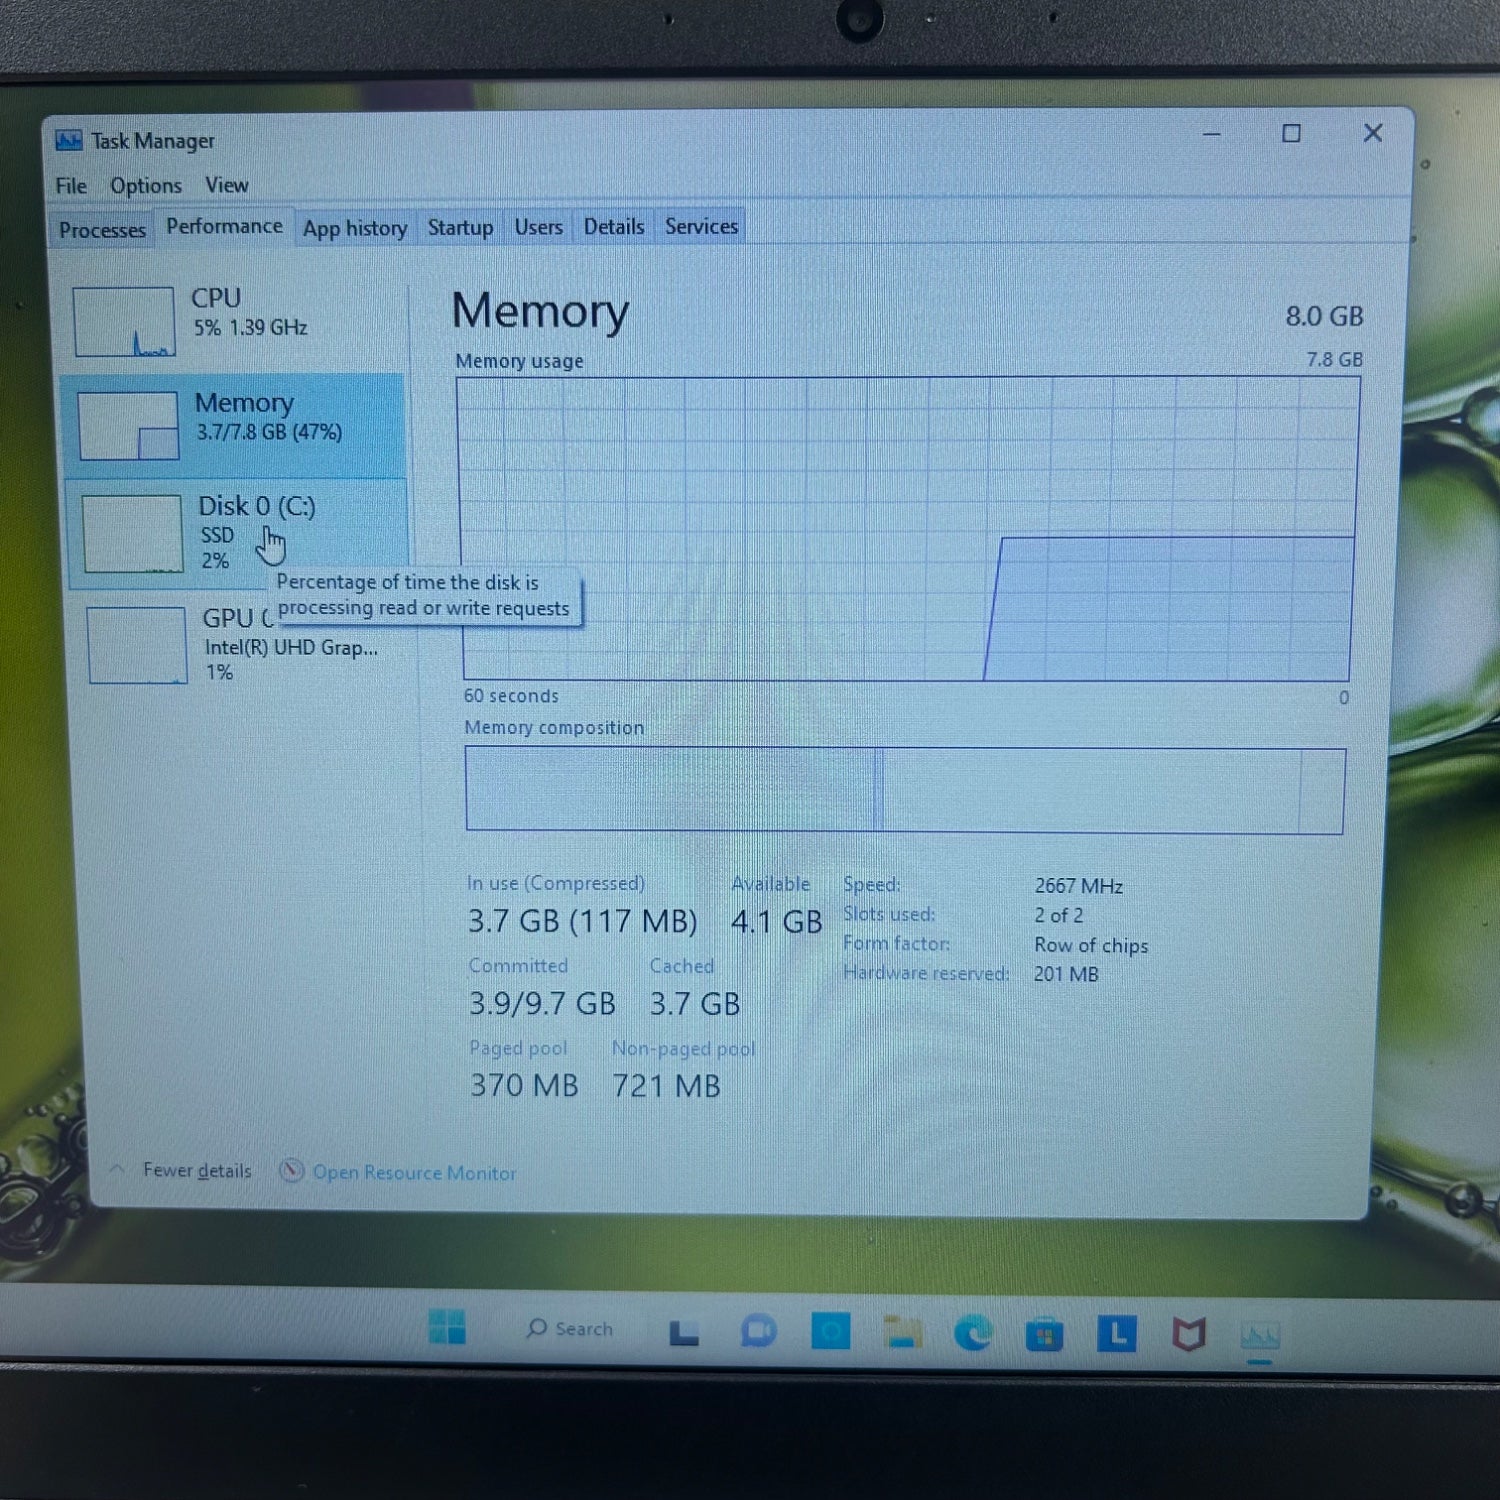Screen dimensions: 1500x1500
Task: Click the 4.1 GB available value
Action: (x=776, y=922)
